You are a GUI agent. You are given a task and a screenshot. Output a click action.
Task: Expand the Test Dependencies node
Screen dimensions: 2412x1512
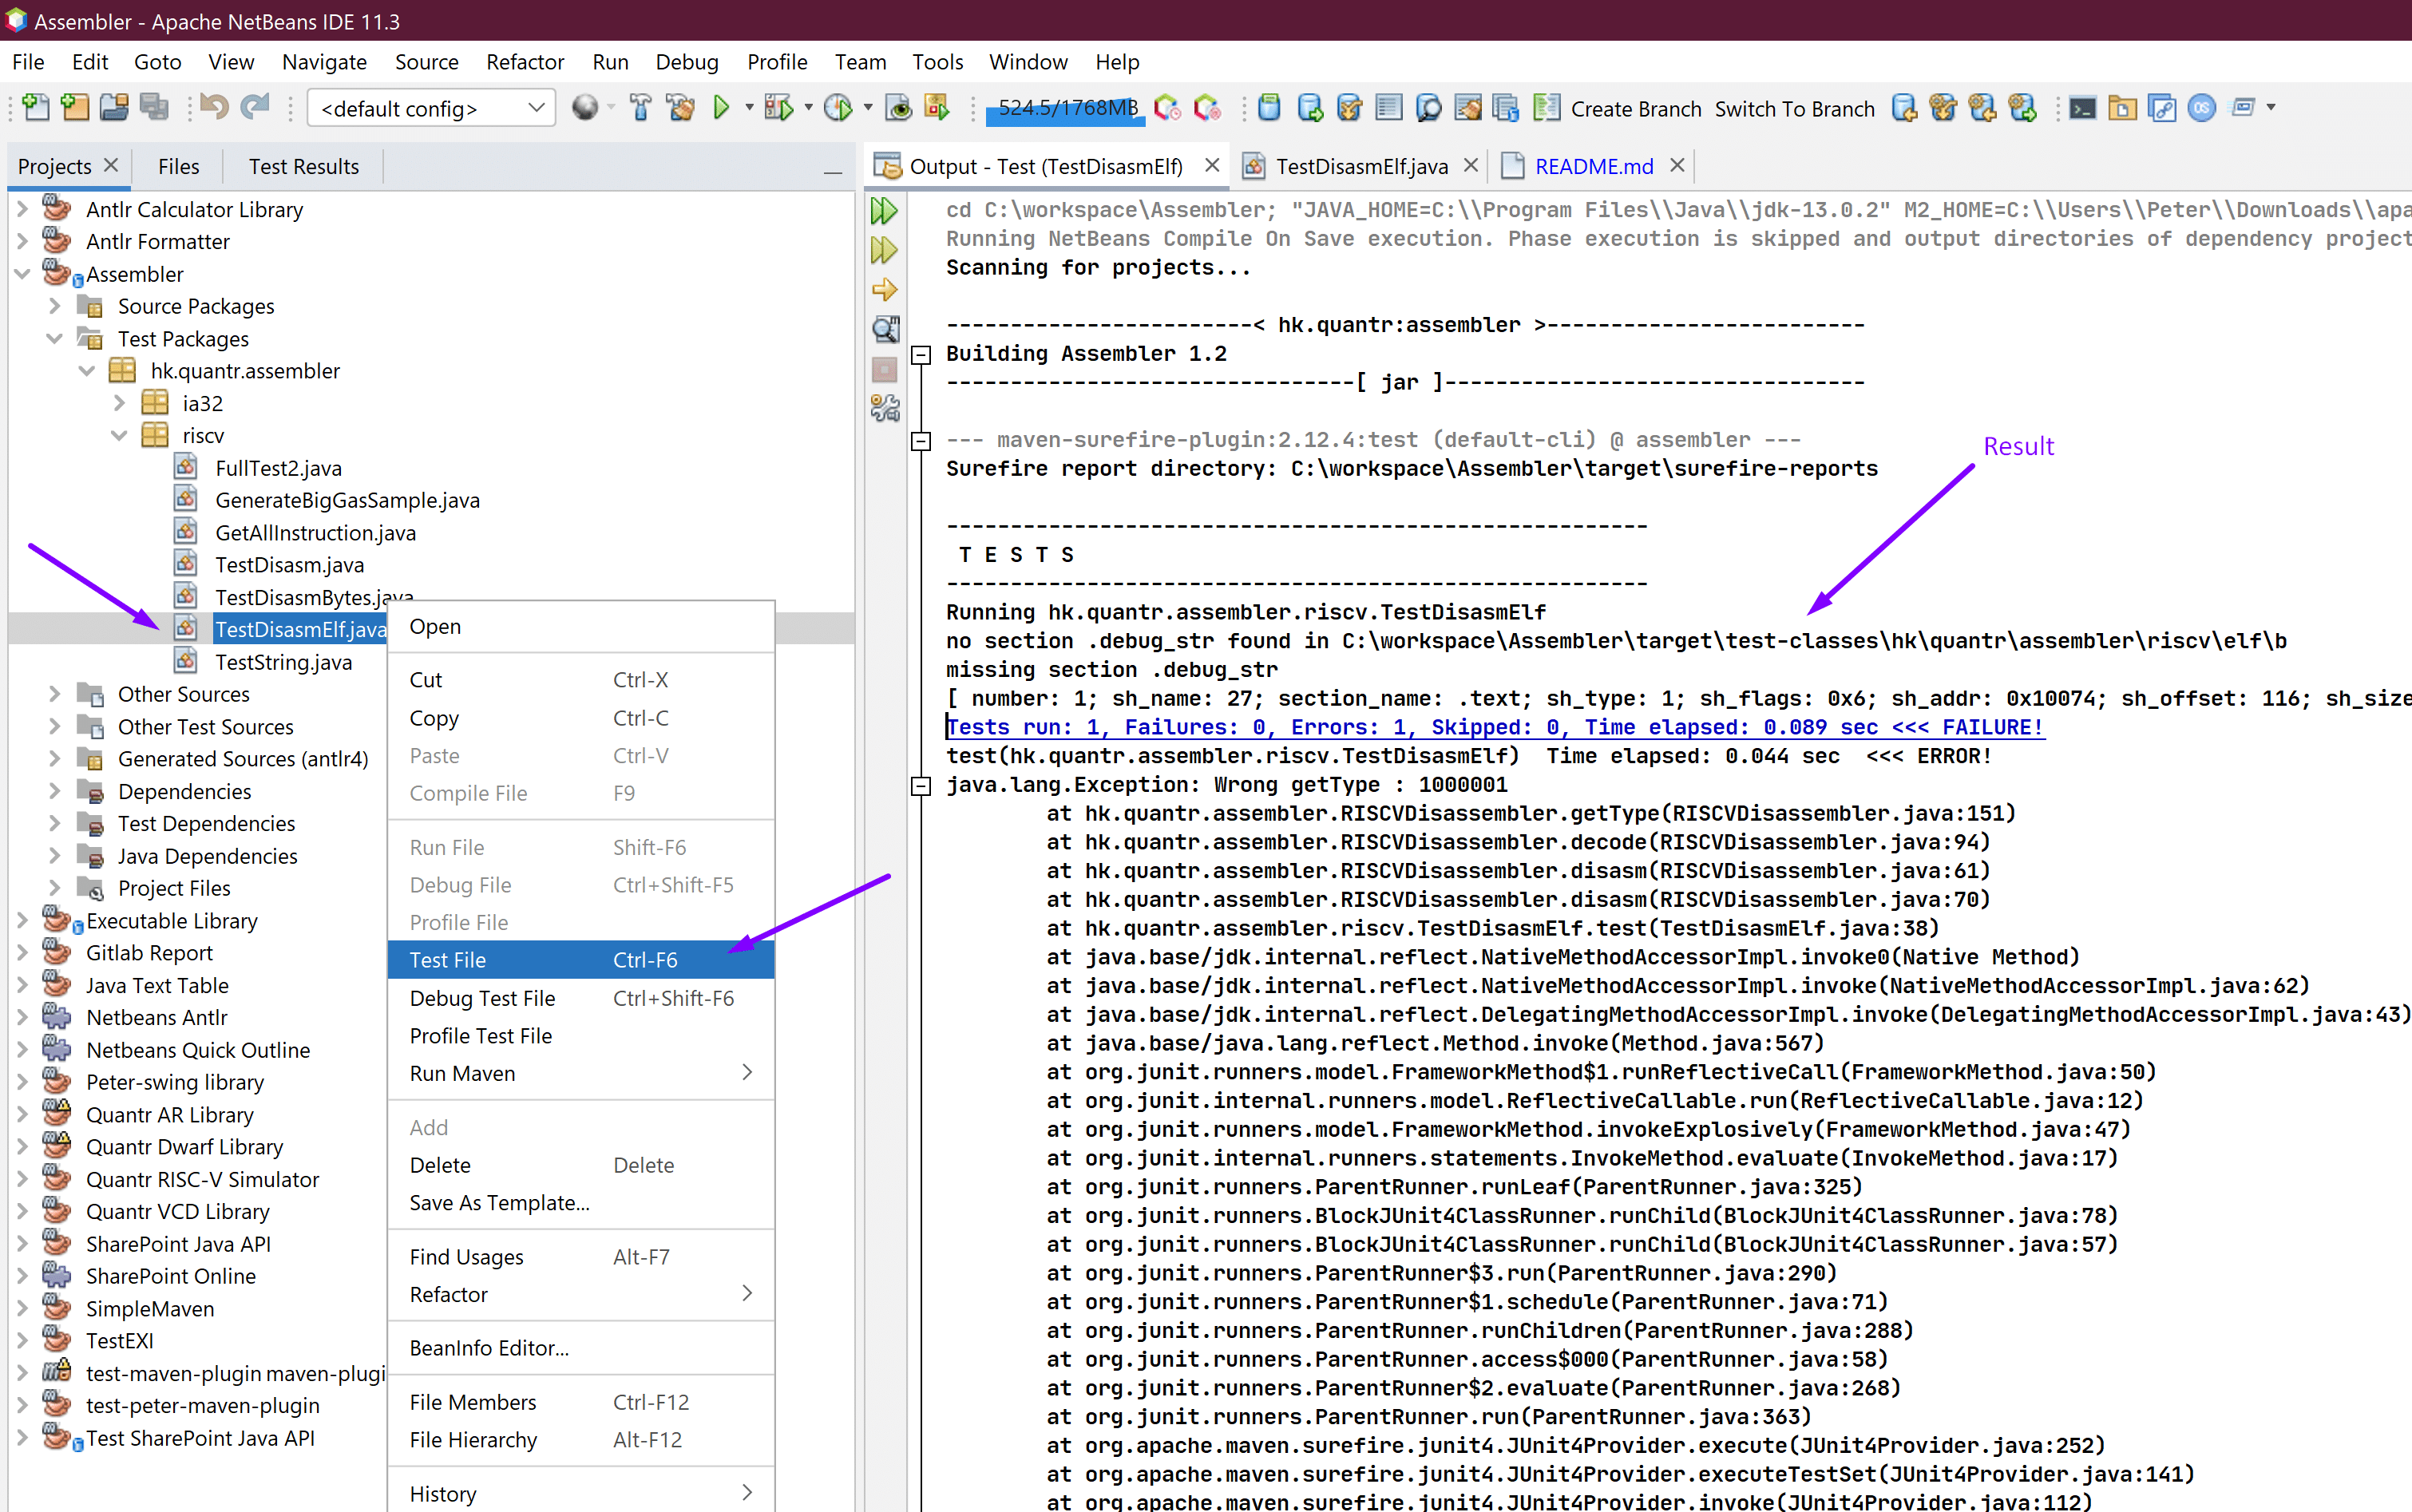pyautogui.click(x=55, y=823)
